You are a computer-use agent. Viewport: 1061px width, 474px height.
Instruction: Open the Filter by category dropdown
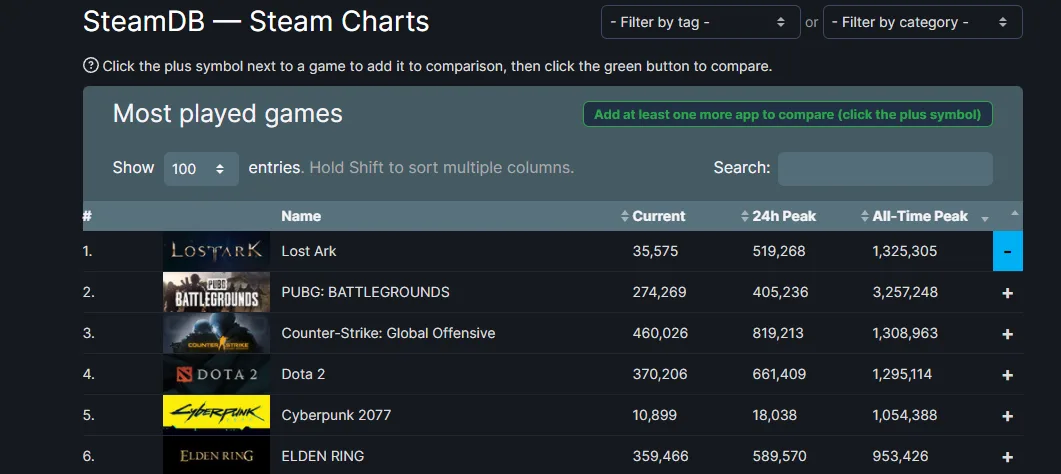(x=922, y=22)
